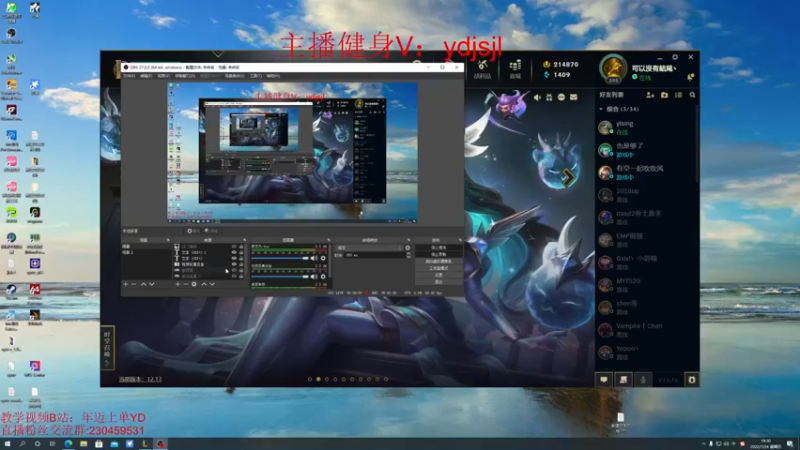The image size is (800, 450).
Task: Move source up with arrow in OBS sources toolbar
Action: point(204,284)
